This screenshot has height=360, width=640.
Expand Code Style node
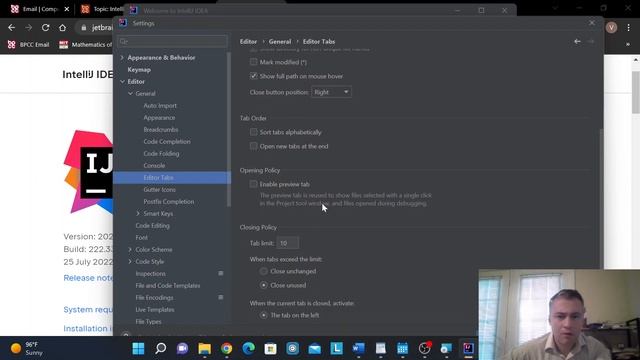click(130, 261)
